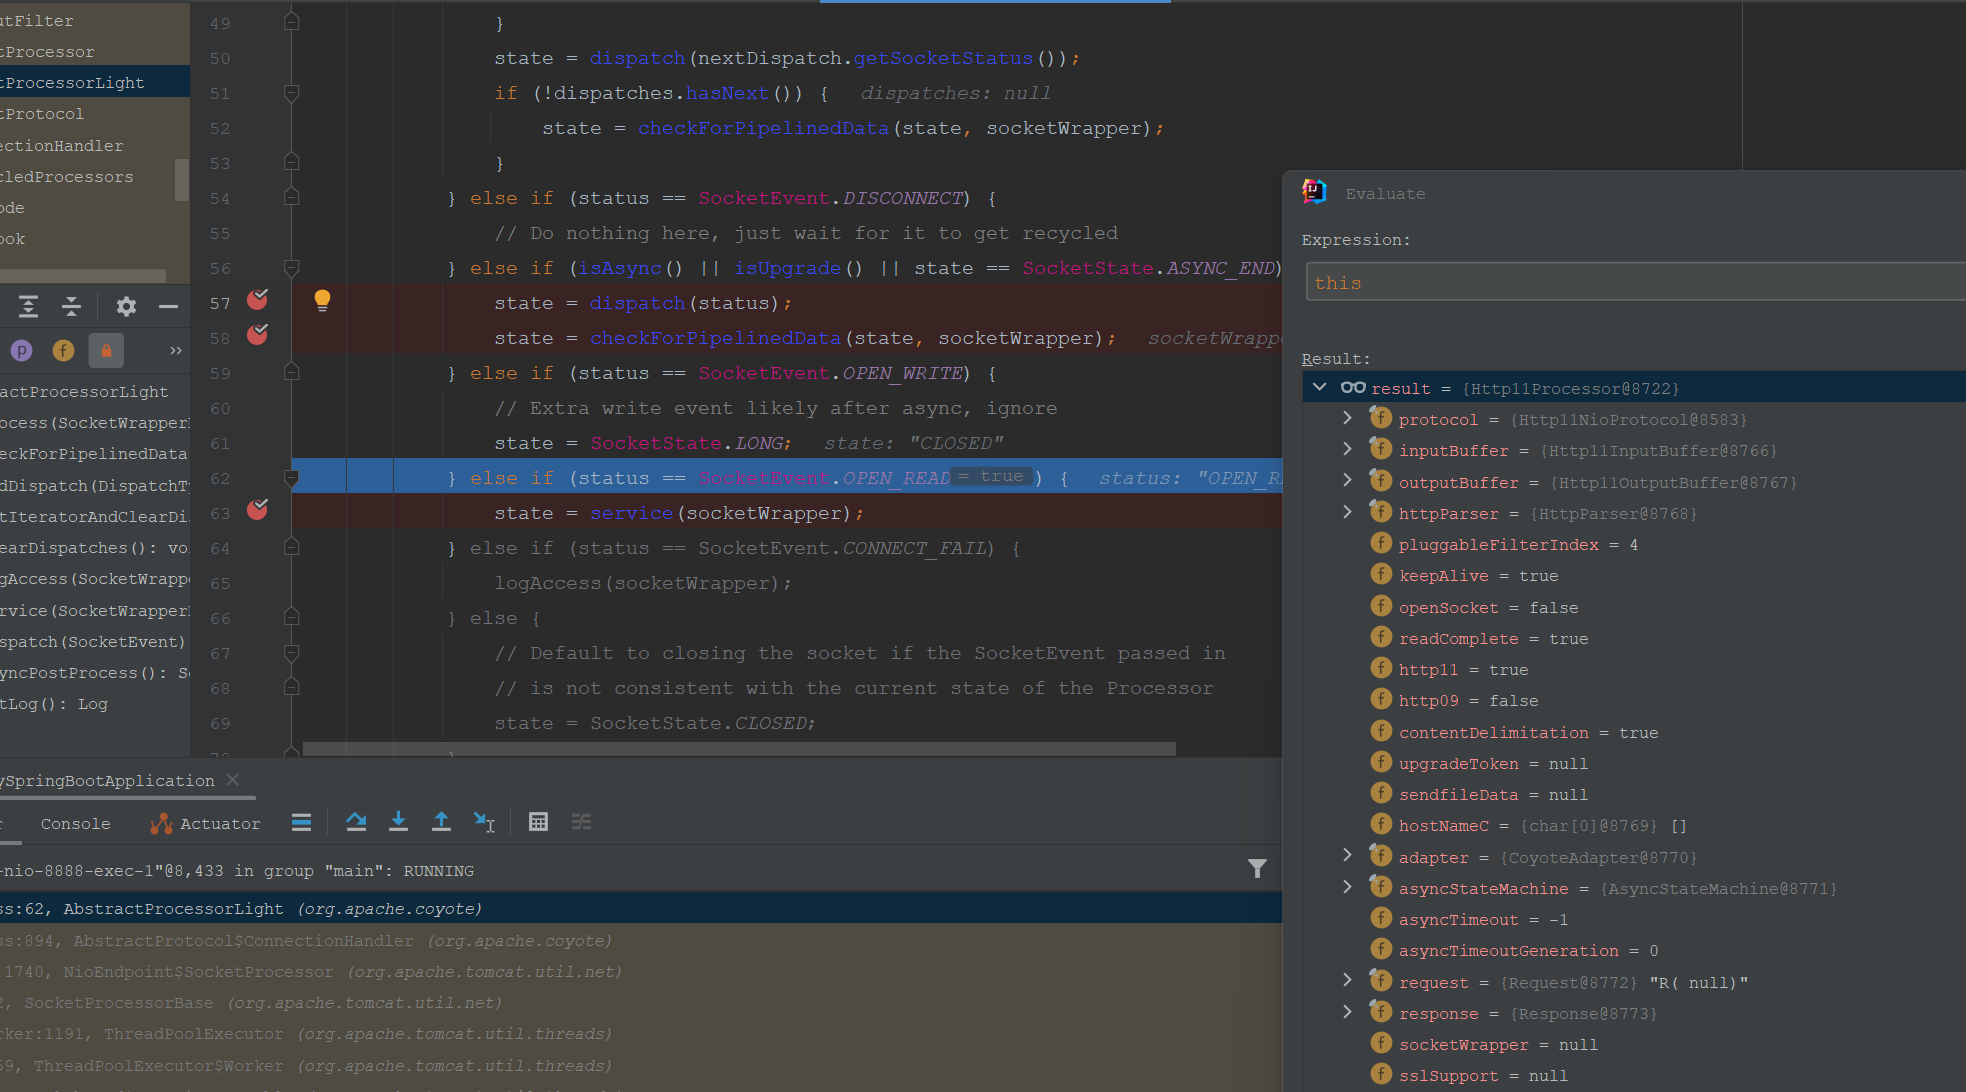Collapse the result root node

1320,388
